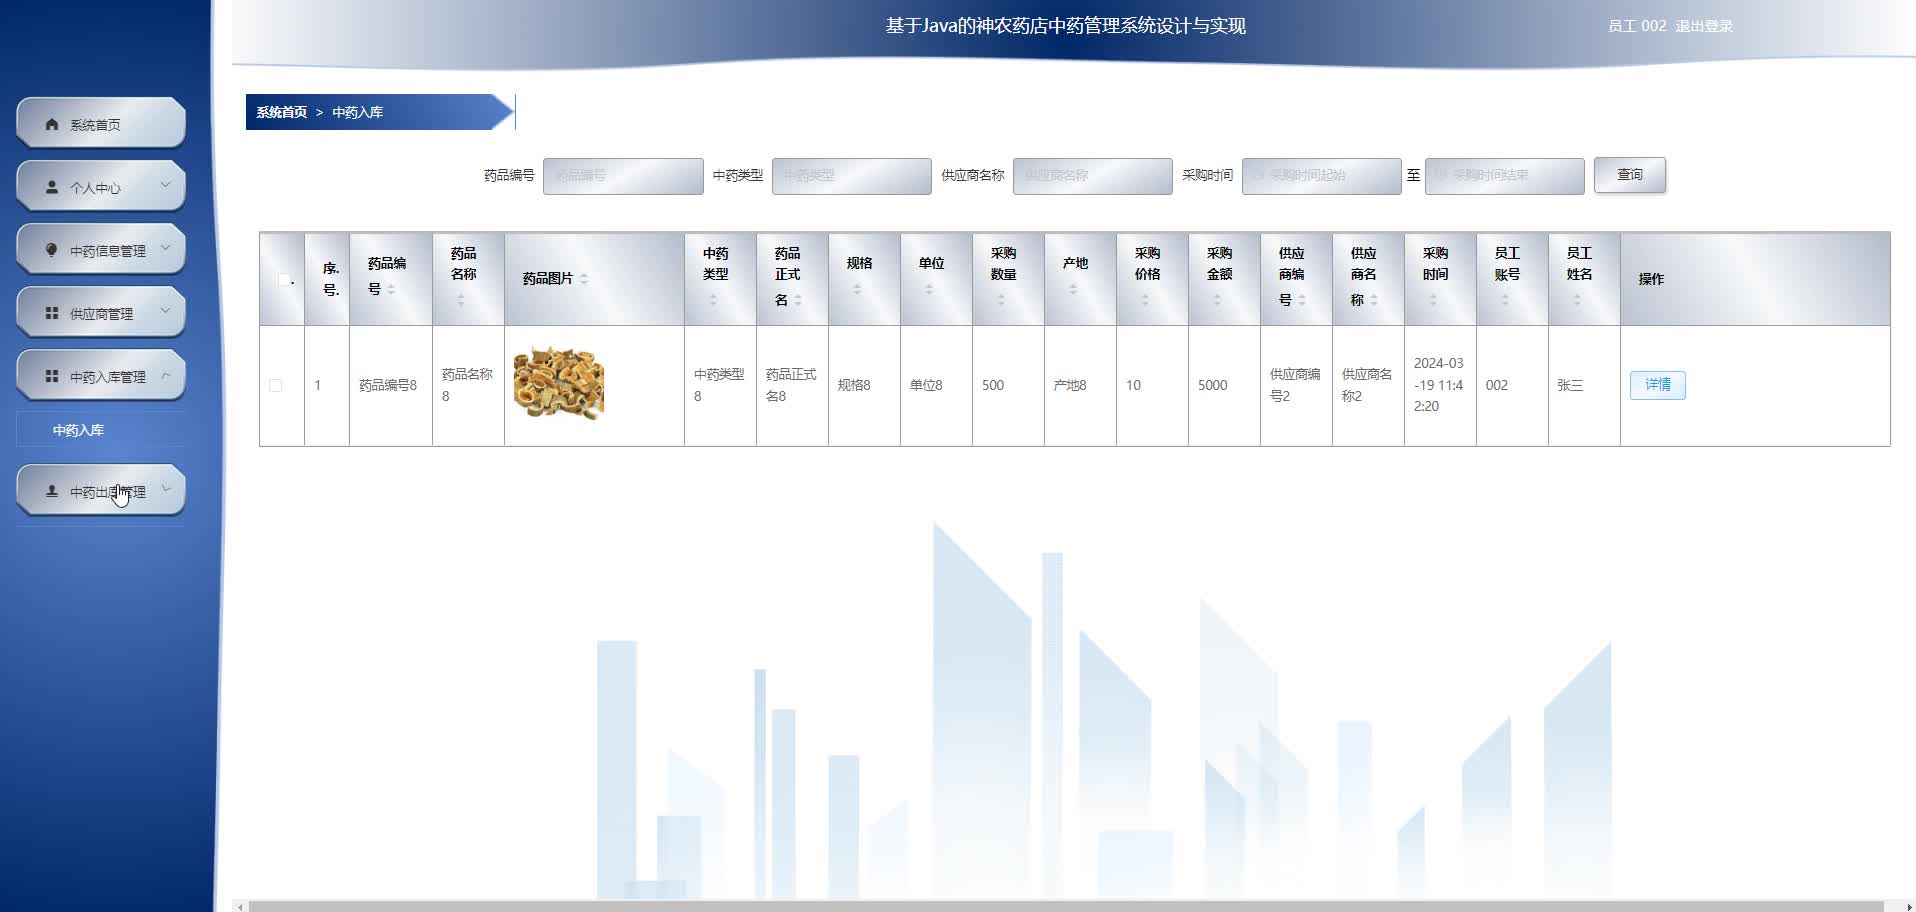Click the horizontal scrollbar at the bottom
Image resolution: width=1916 pixels, height=912 pixels.
point(1065,906)
